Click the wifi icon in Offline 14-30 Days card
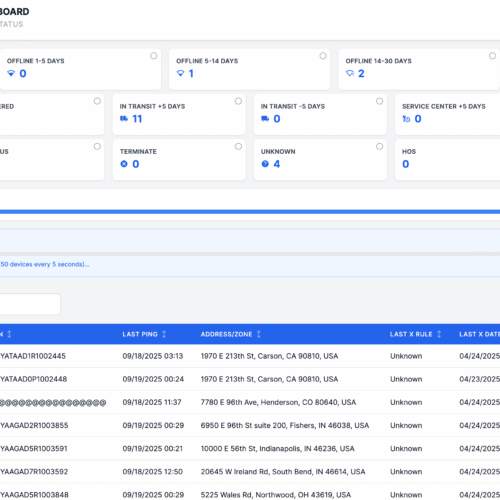This screenshot has height=500, width=500. (350, 73)
